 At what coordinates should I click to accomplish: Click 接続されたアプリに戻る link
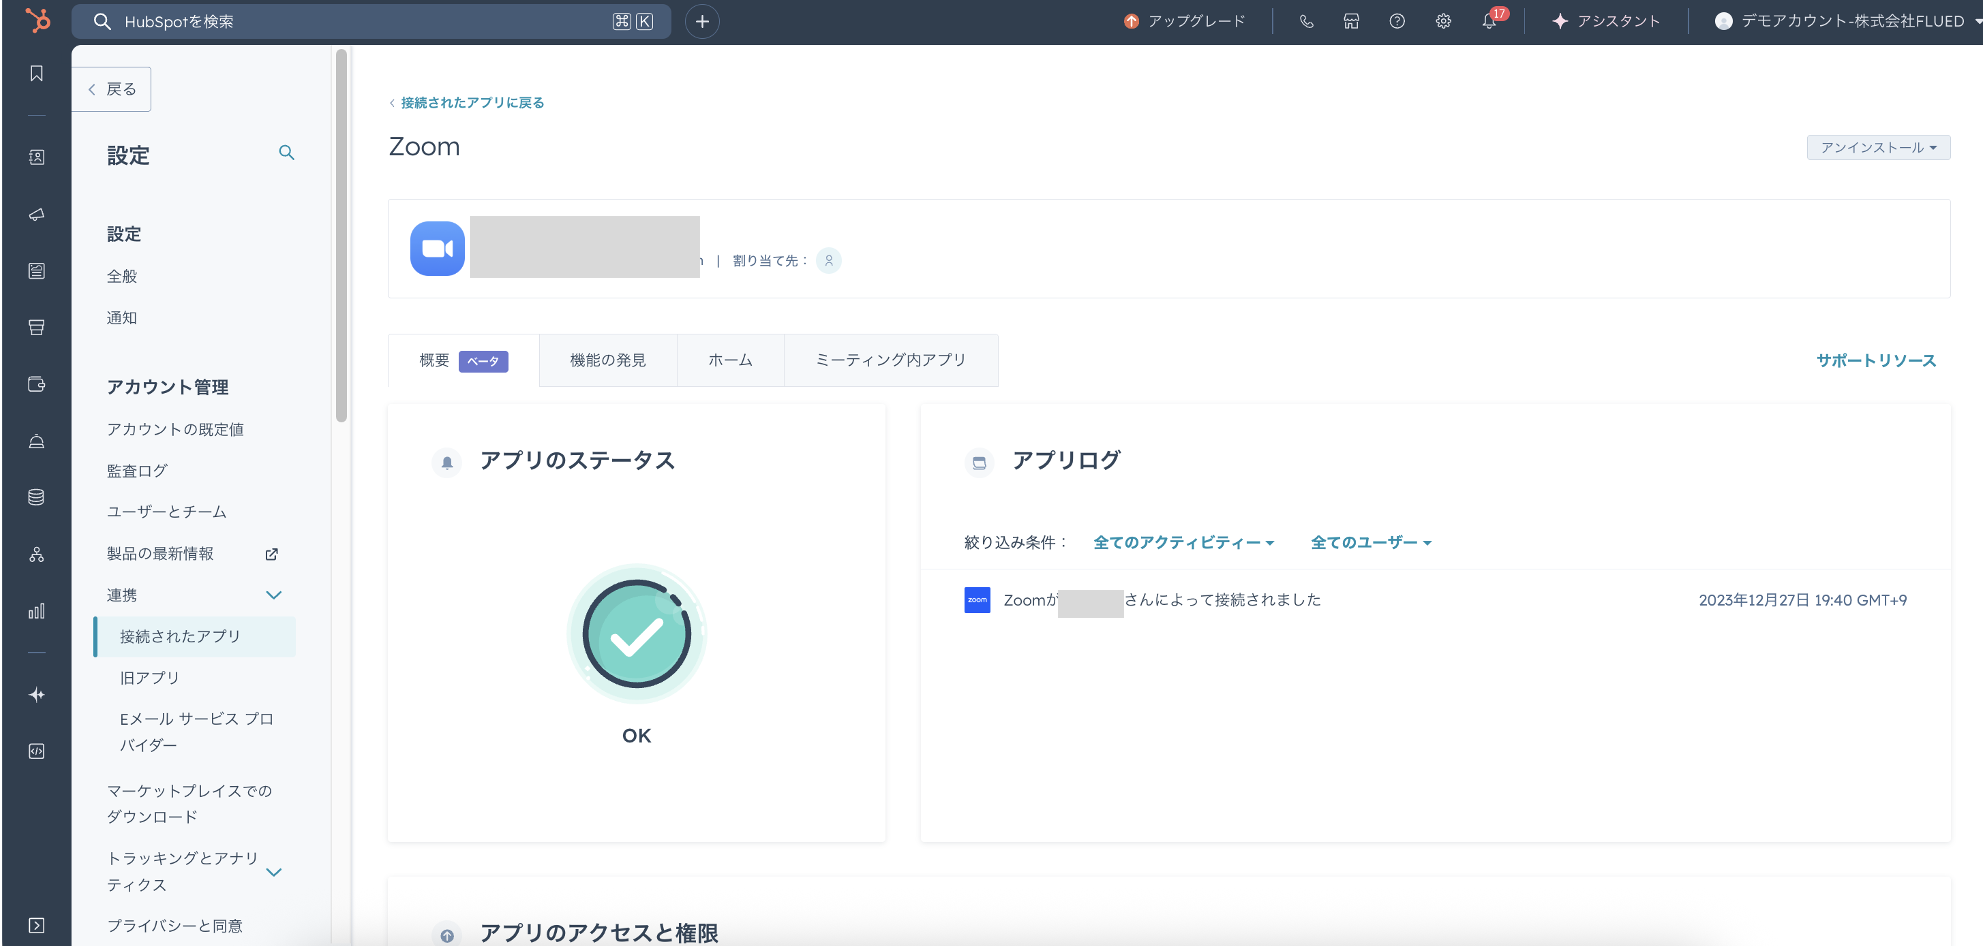[472, 103]
